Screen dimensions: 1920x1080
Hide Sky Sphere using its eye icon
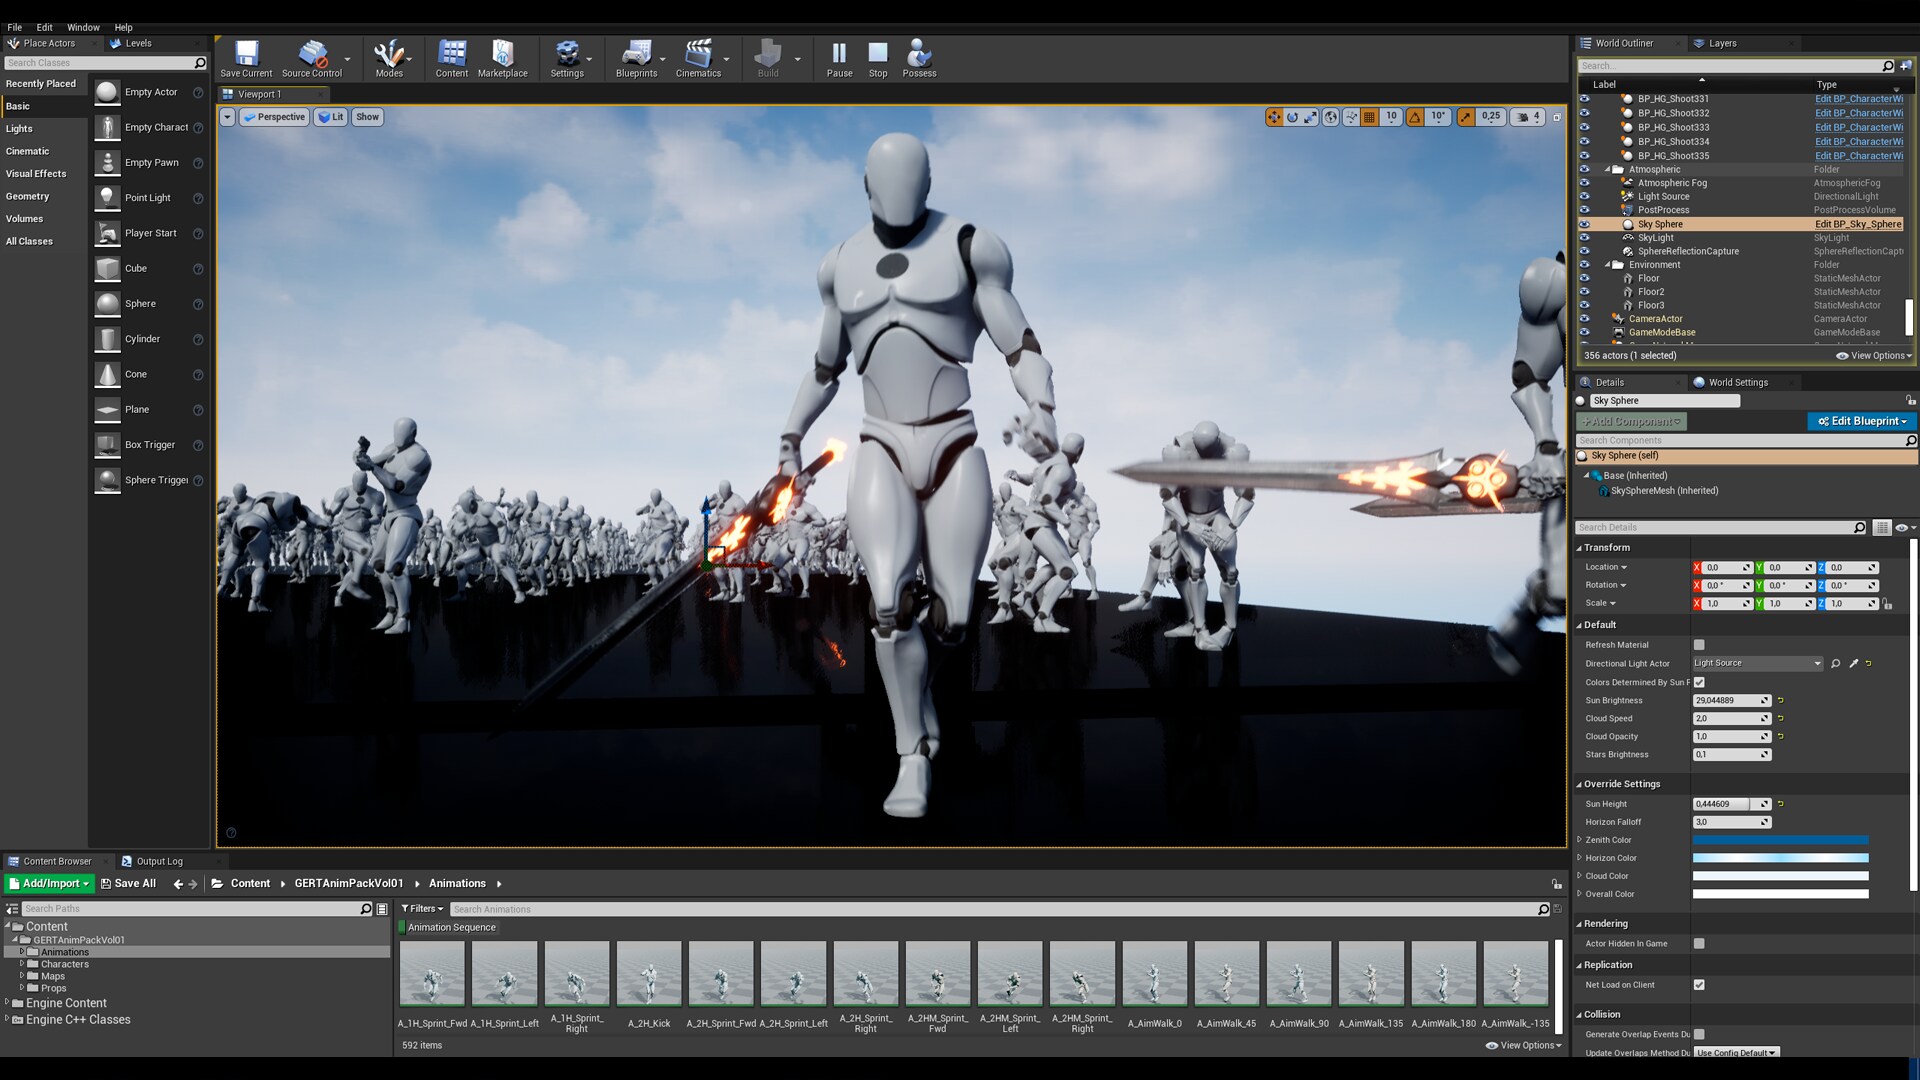1584,225
